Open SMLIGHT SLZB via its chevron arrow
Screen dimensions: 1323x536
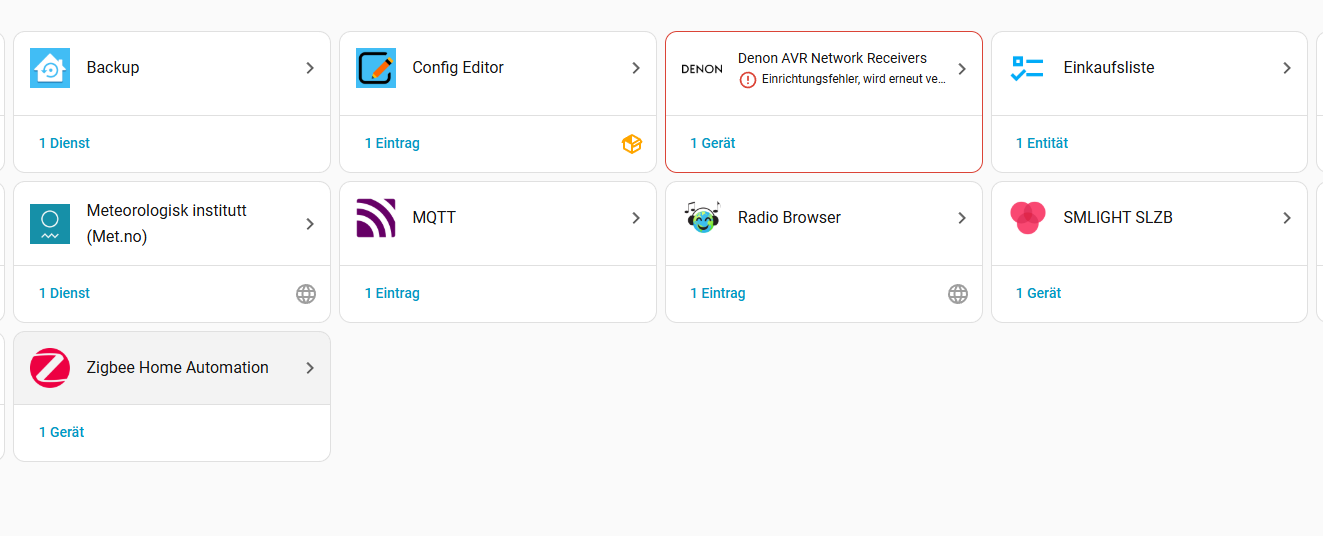pos(1287,218)
